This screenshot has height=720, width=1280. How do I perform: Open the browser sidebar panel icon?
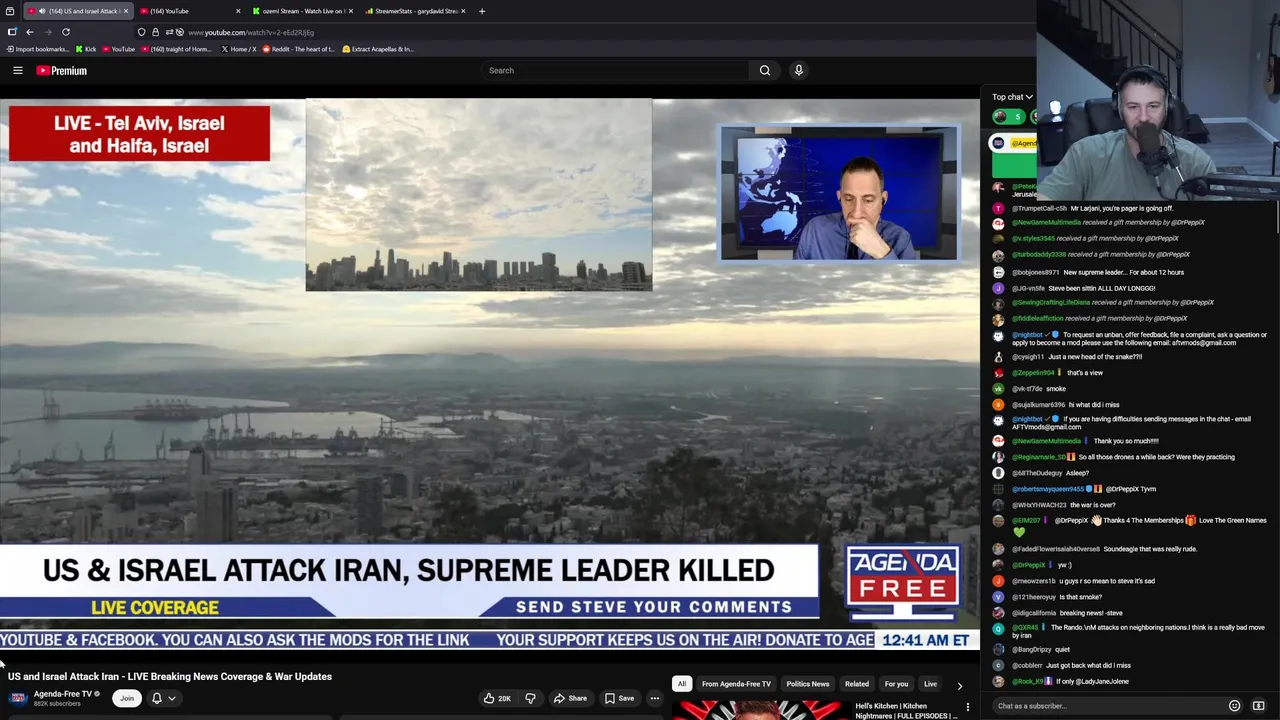(12, 32)
